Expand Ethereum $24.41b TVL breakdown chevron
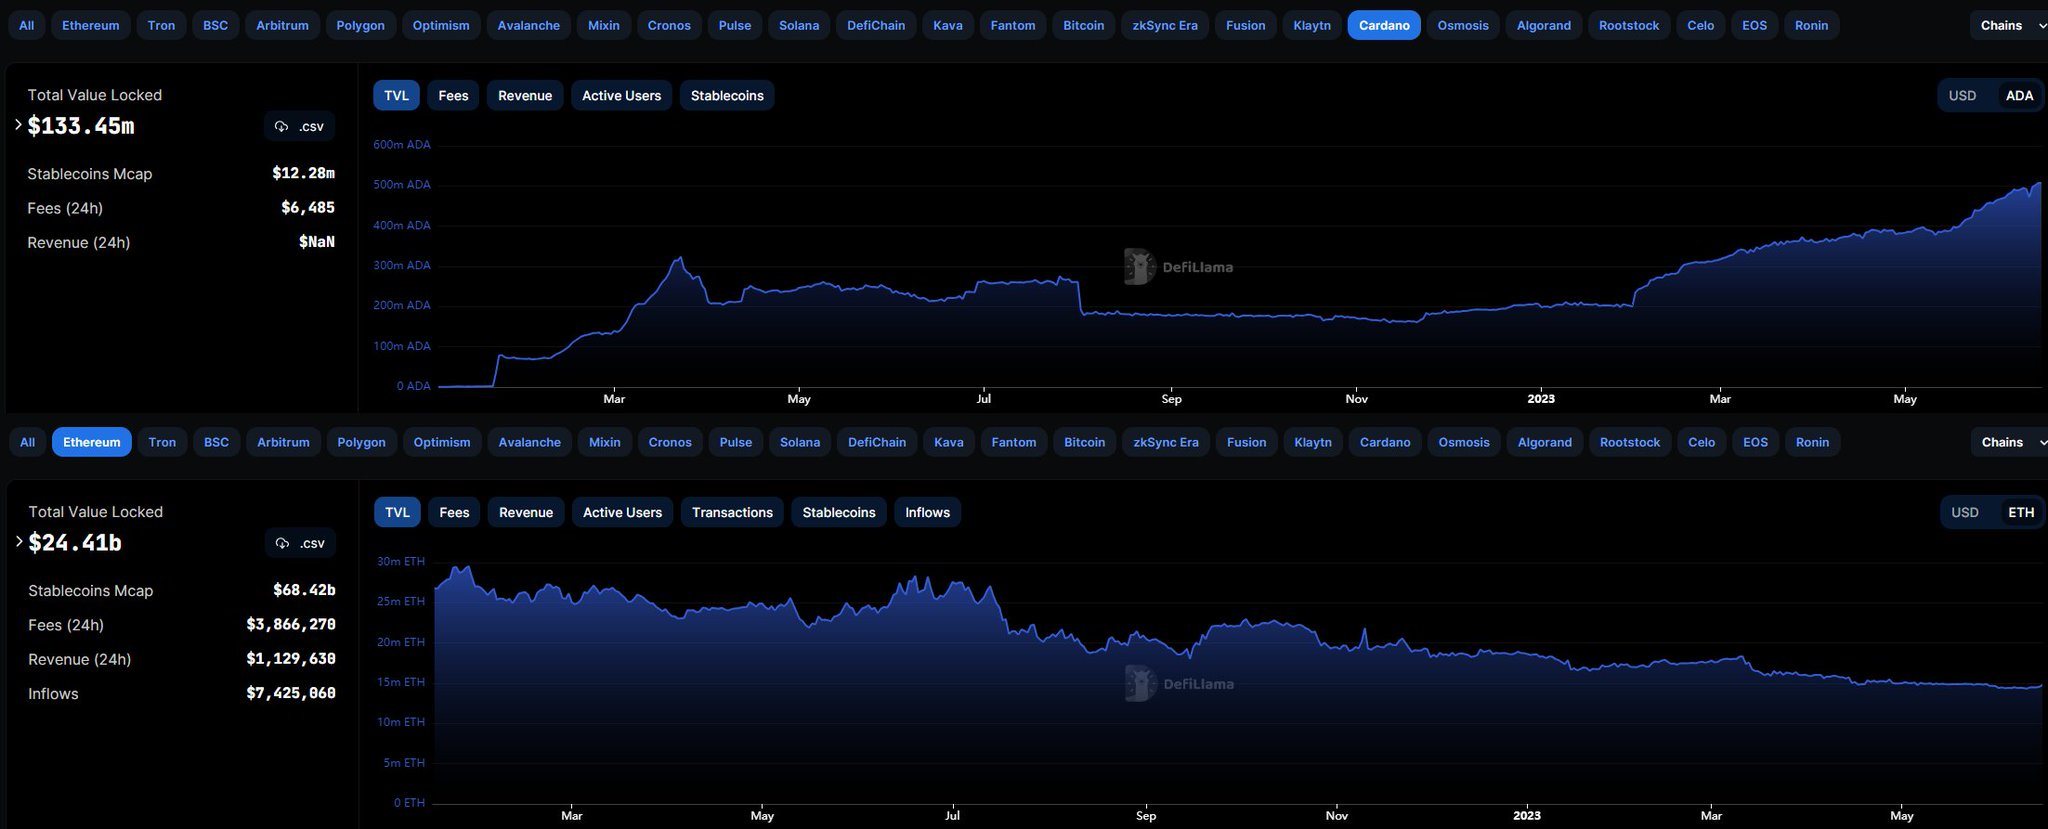 point(19,541)
